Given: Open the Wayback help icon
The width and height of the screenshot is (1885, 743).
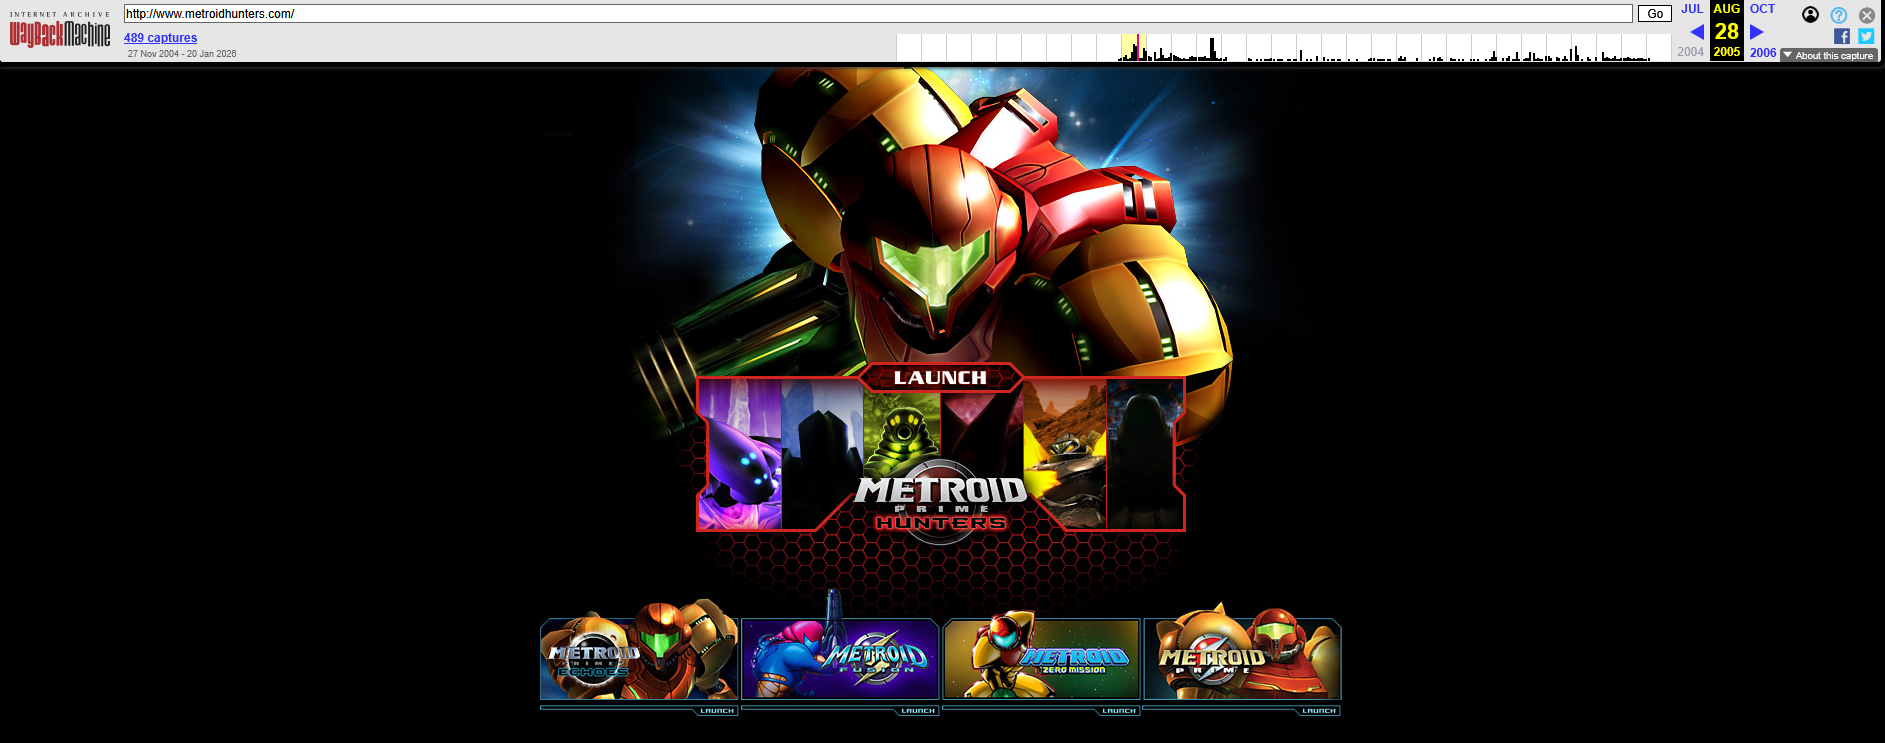Looking at the screenshot, I should (x=1839, y=15).
